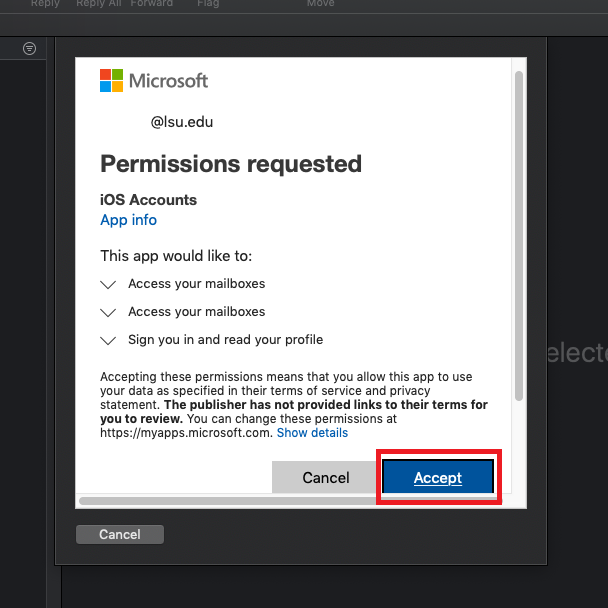
Task: Click the https://myapps.microsoft.com URL text
Action: [187, 433]
